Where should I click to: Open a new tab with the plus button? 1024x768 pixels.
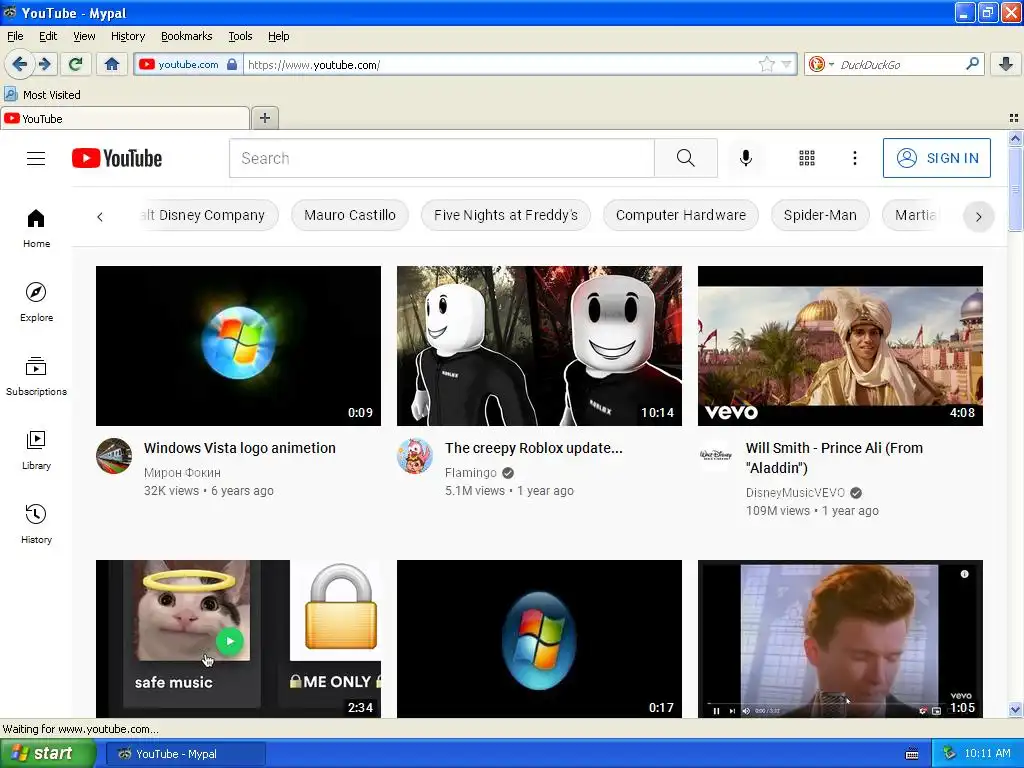pos(264,118)
